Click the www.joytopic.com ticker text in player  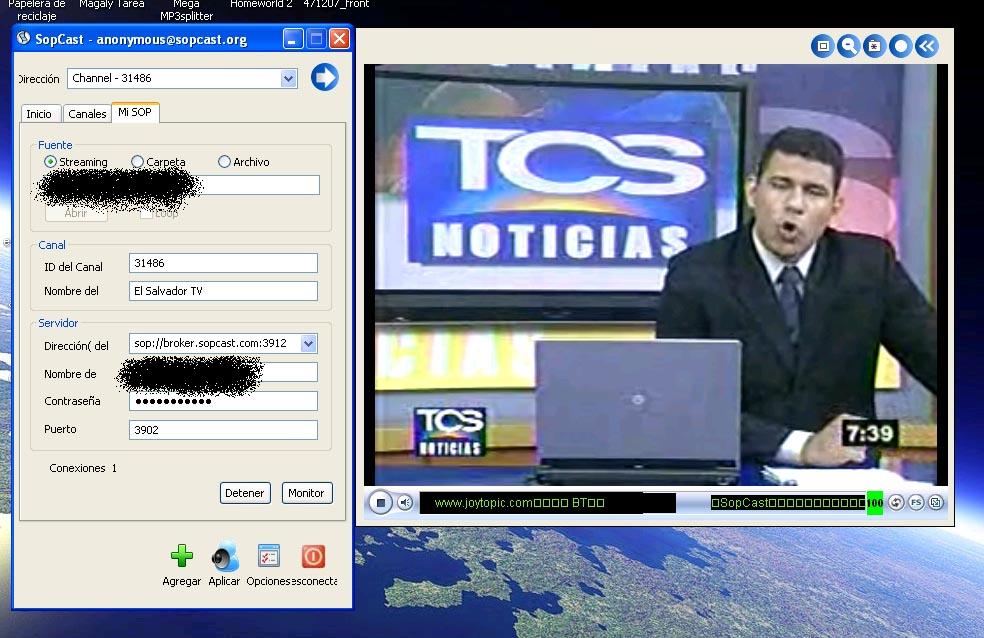tap(520, 502)
